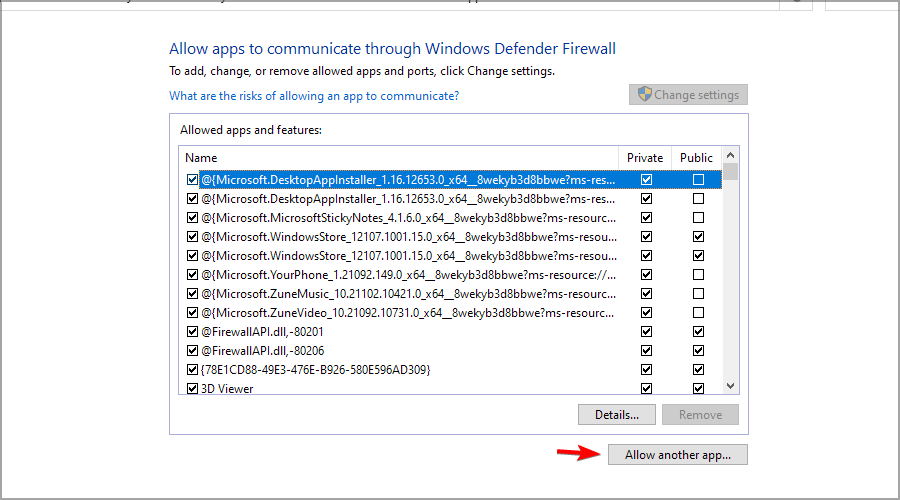Viewport: 900px width, 500px height.
Task: Select the {78E1CD88-49E3-476E-B926-580E596AD309} row
Action: (x=315, y=369)
